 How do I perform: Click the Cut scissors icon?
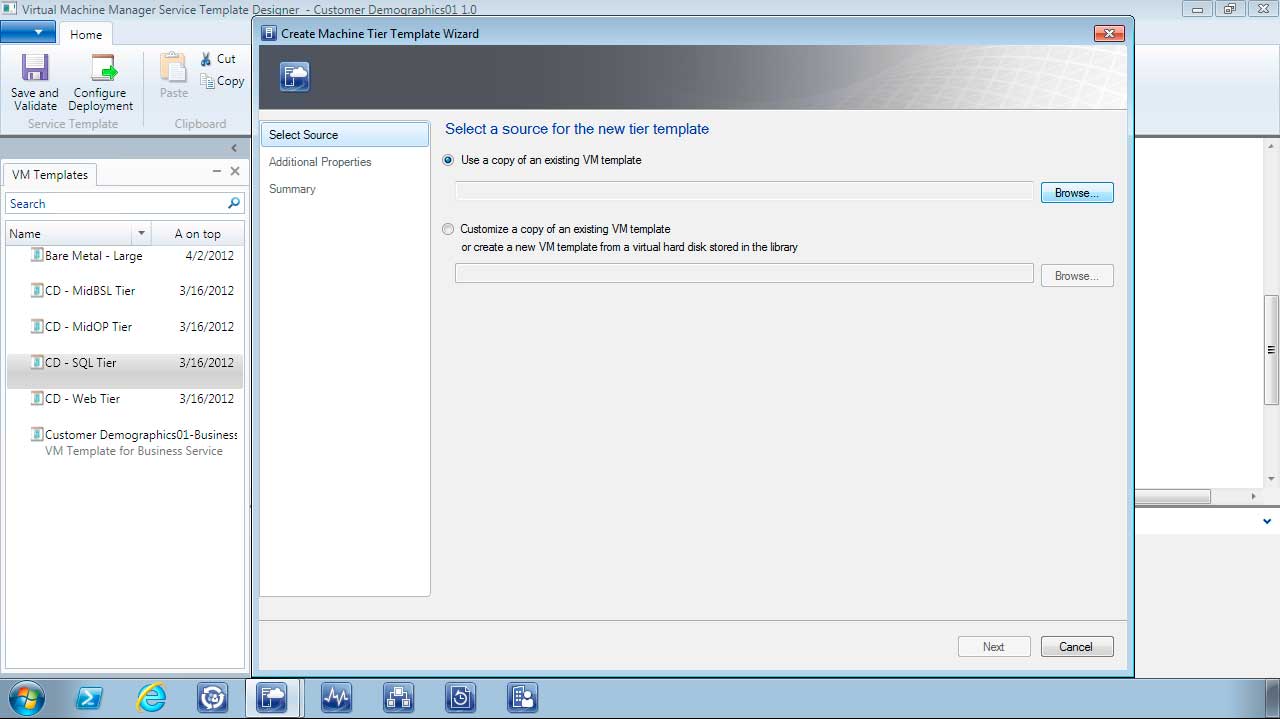206,59
